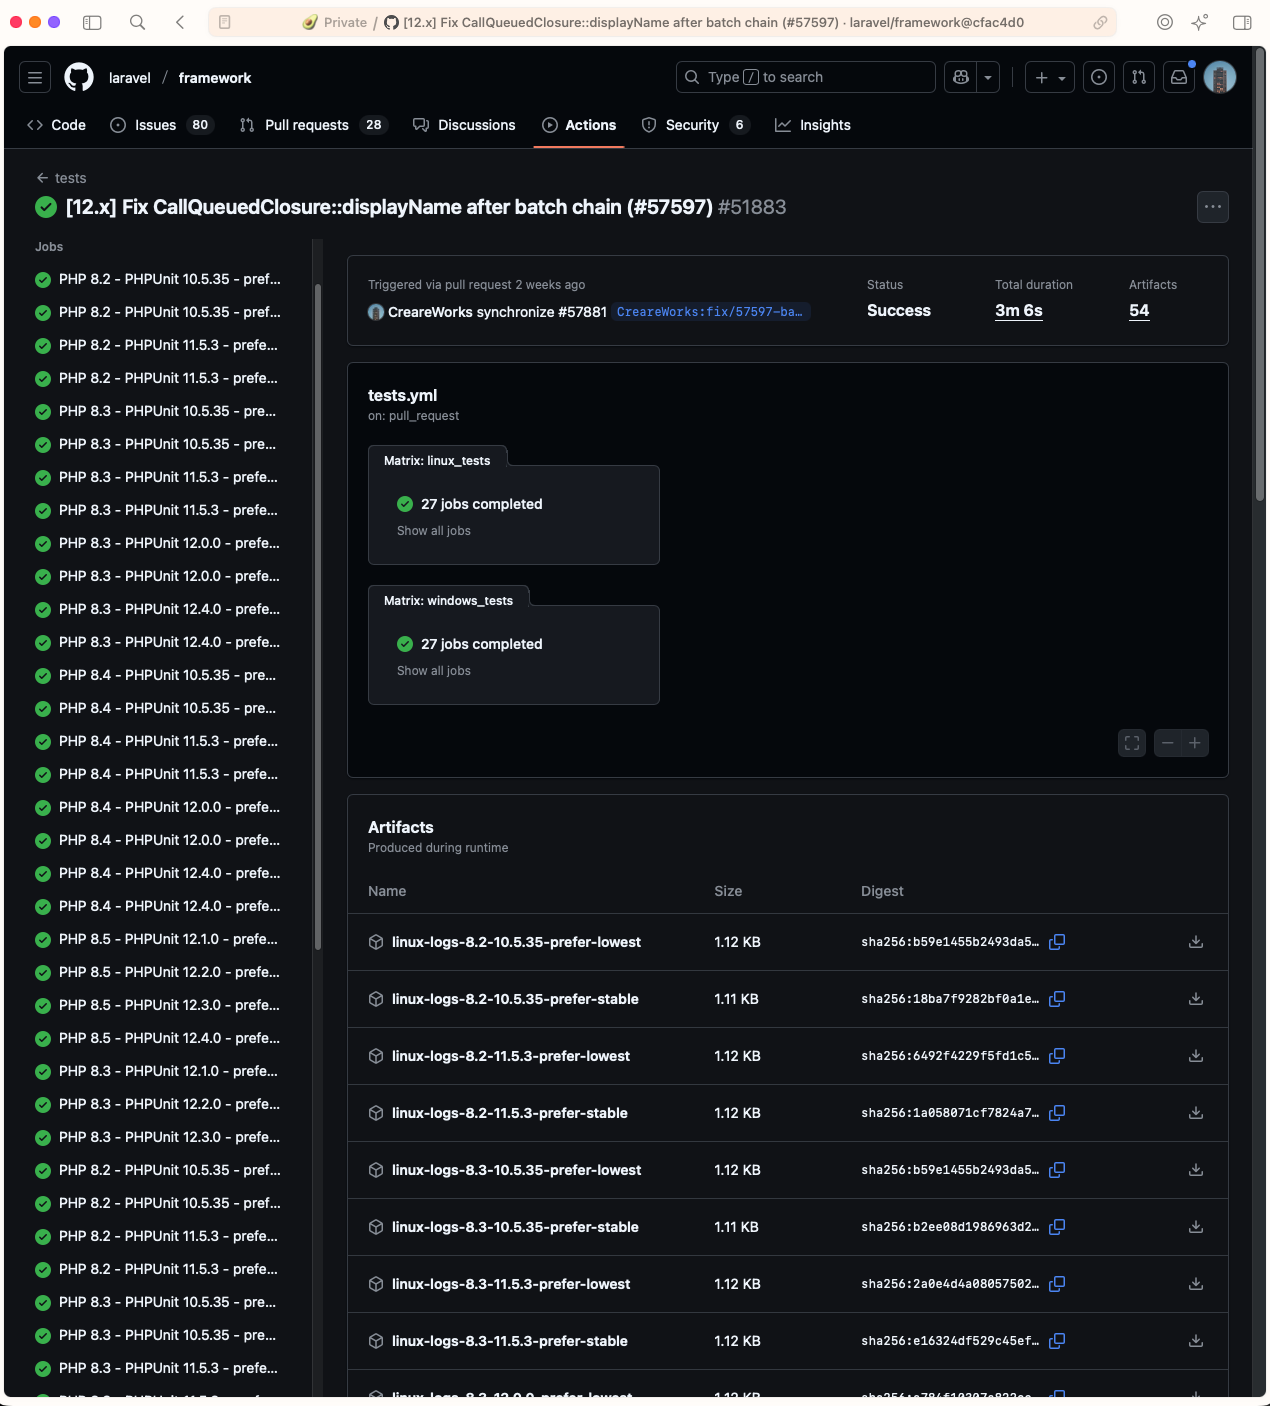Show all jobs in linux_tests matrix
This screenshot has width=1270, height=1406.
point(434,531)
